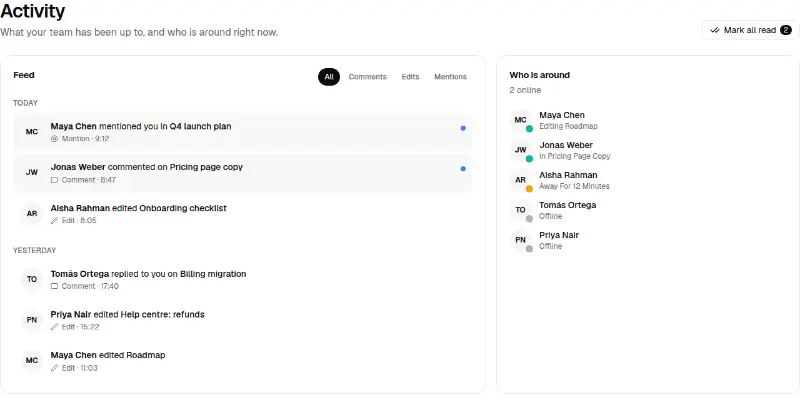Select Jonas Weber's name in Who is around
Viewport: 800px width, 400px height.
(x=566, y=145)
